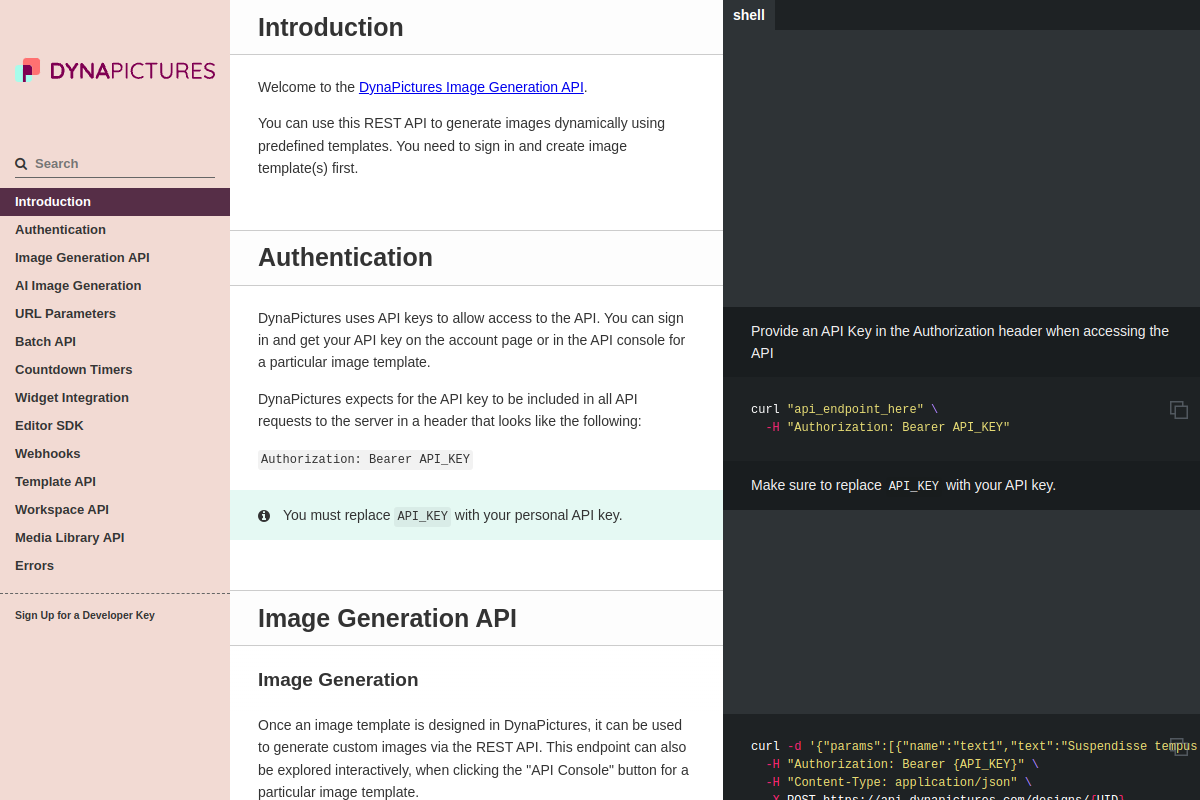Screen dimensions: 1200x800
Task: Click the Image Generation subheading
Action: tap(338, 680)
